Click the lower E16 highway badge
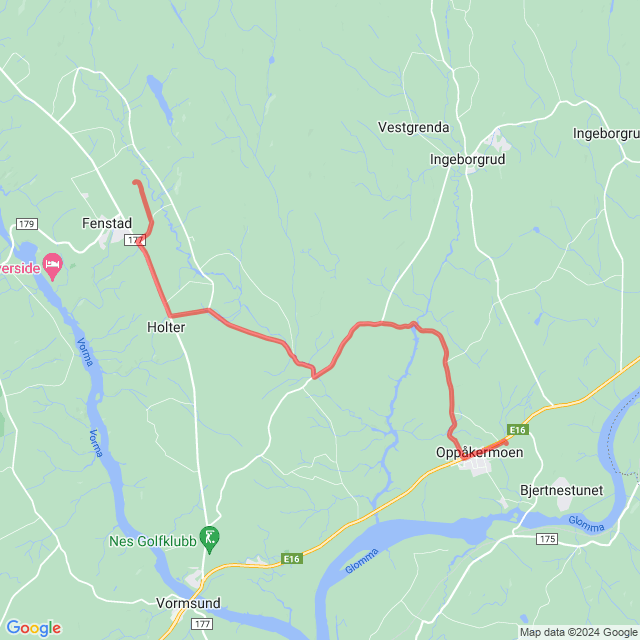Screen dimensions: 640x640 tap(292, 559)
